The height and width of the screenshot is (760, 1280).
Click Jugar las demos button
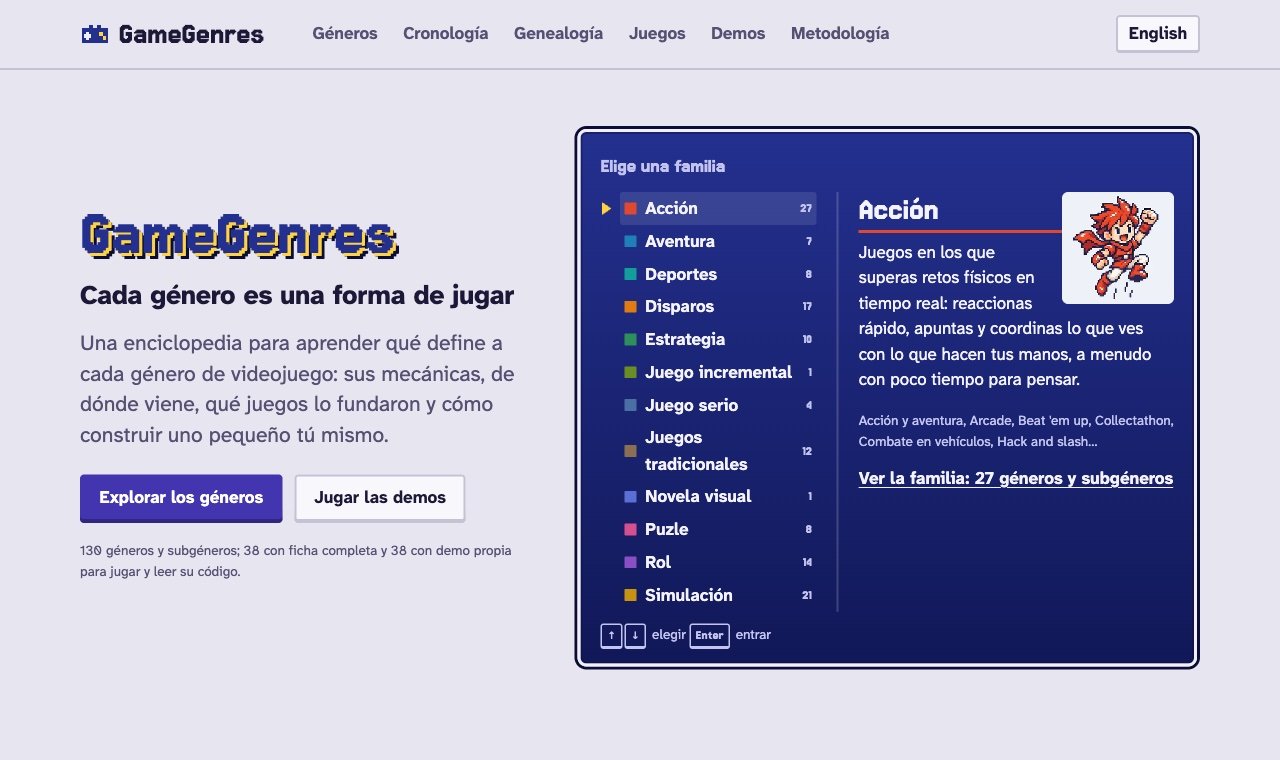(x=380, y=497)
